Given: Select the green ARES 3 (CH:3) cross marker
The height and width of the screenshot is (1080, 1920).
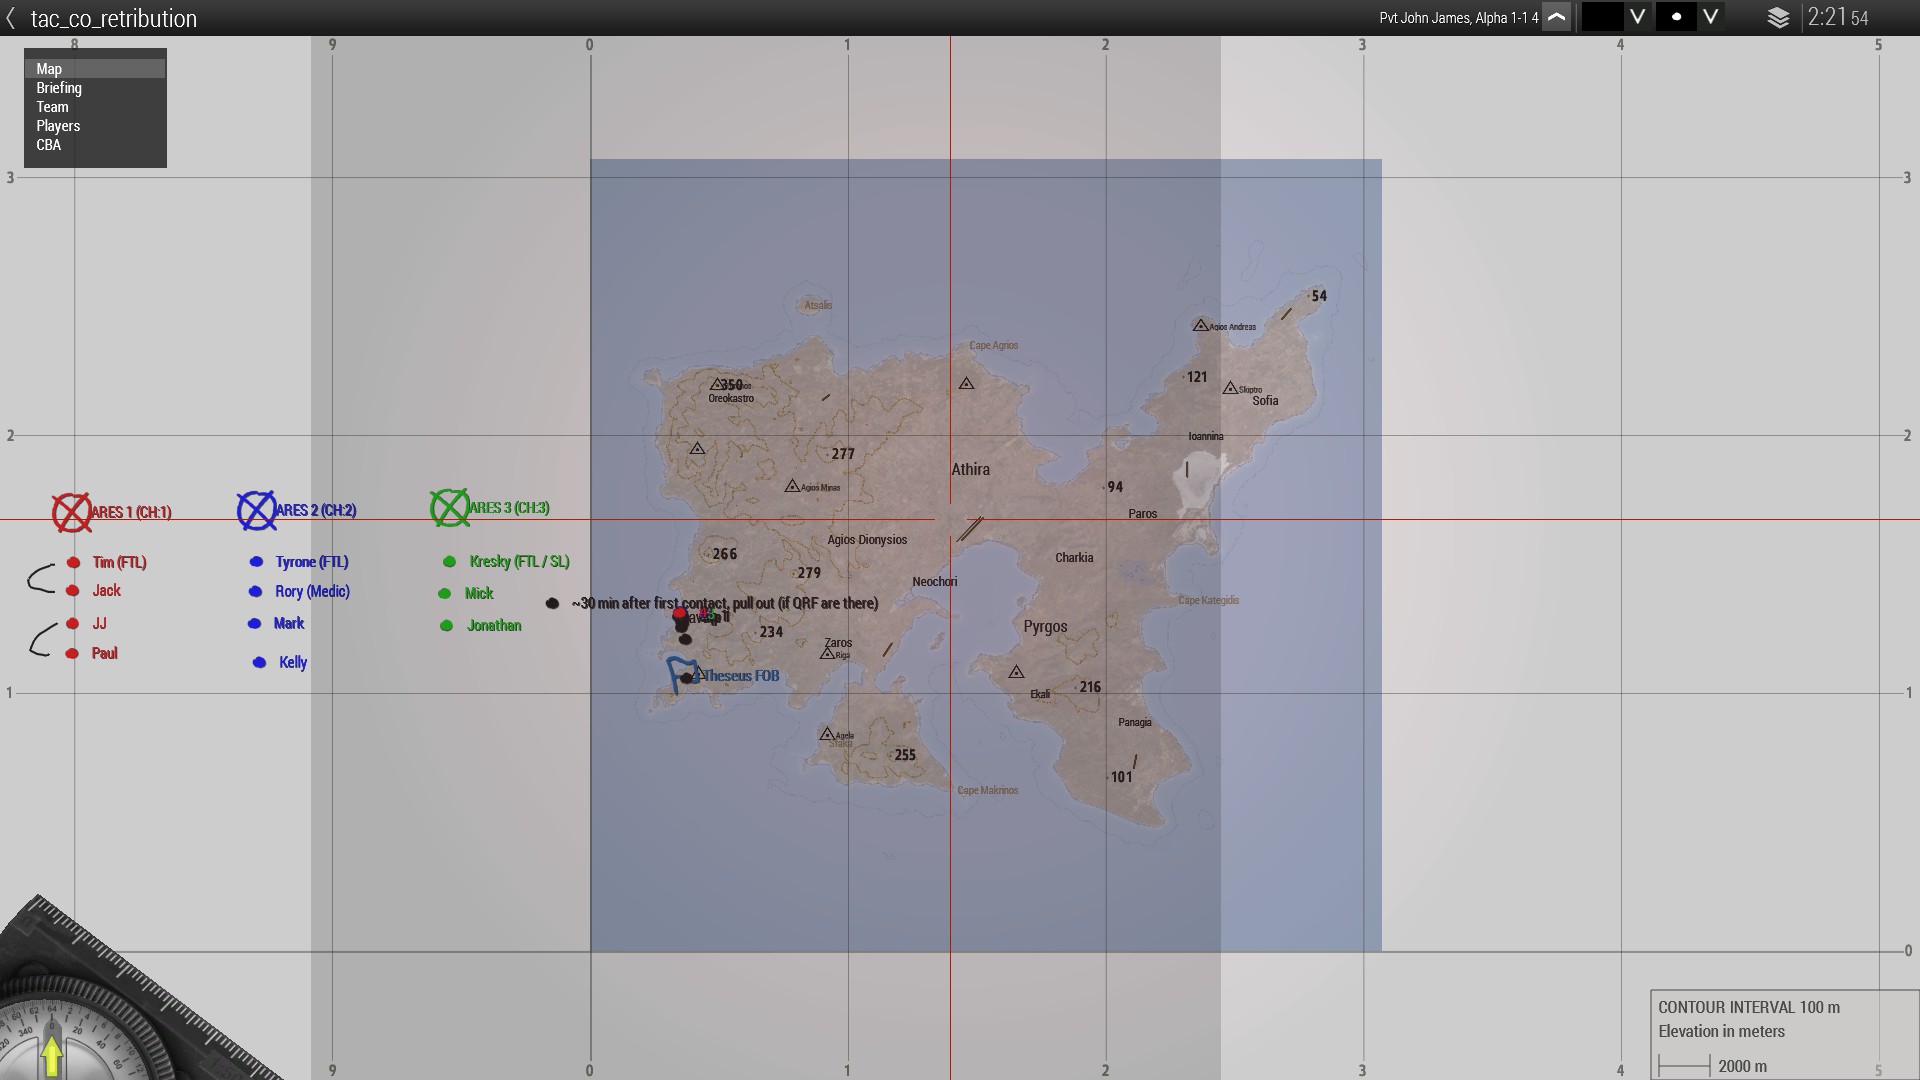Looking at the screenshot, I should click(452, 507).
